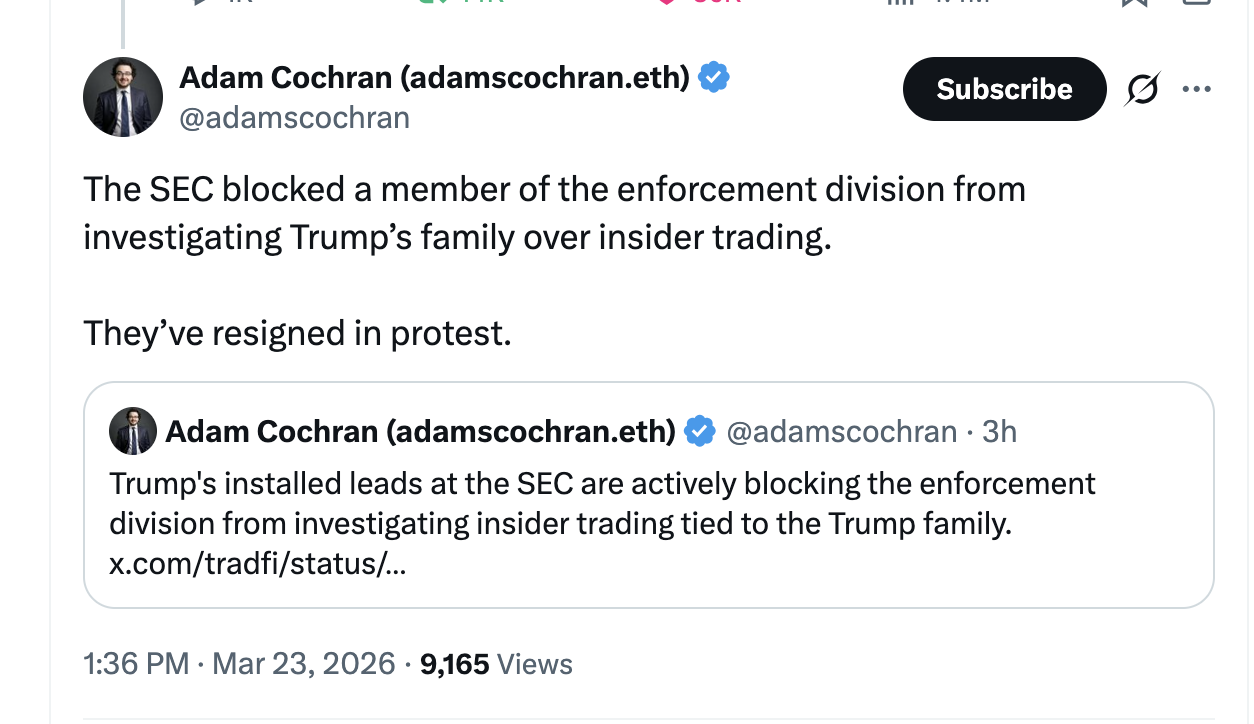This screenshot has width=1254, height=724.
Task: Click the main text 'They've resigned in protest.'
Action: coord(297,333)
